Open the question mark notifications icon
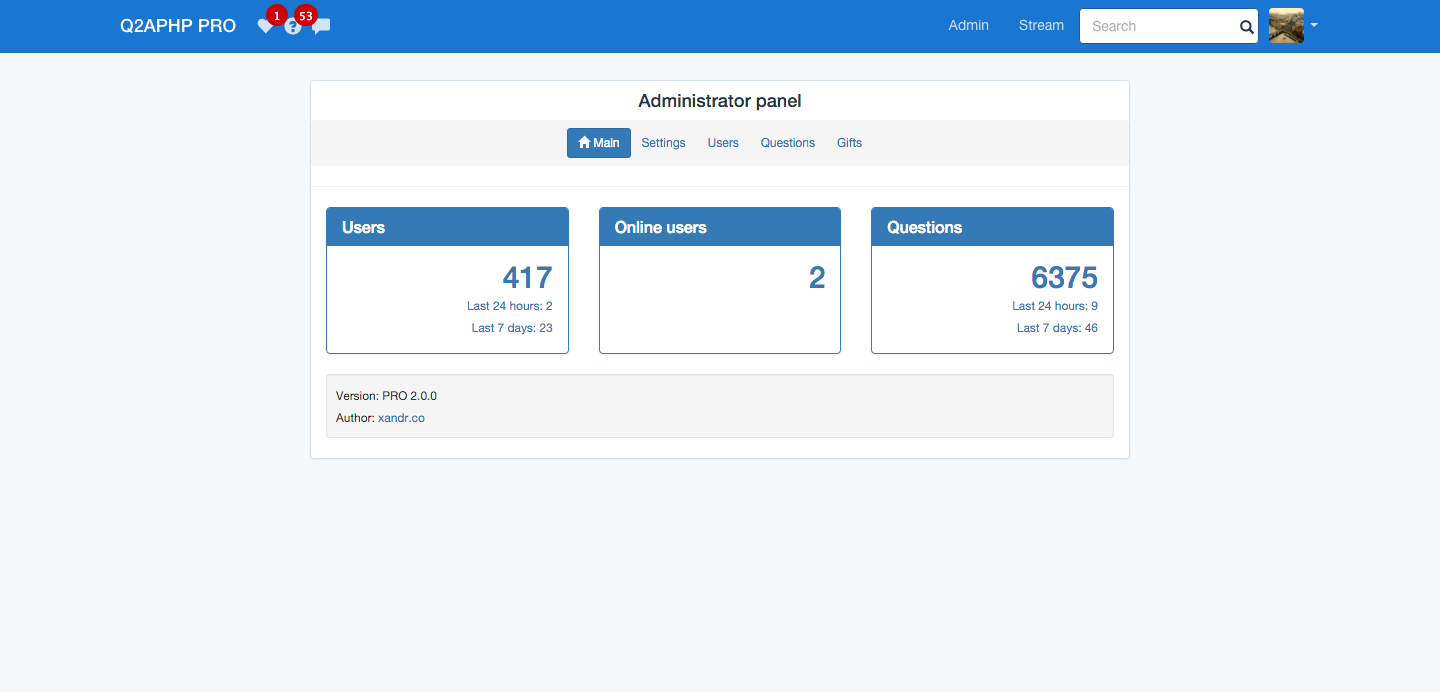The height and width of the screenshot is (692, 1440). (x=292, y=28)
